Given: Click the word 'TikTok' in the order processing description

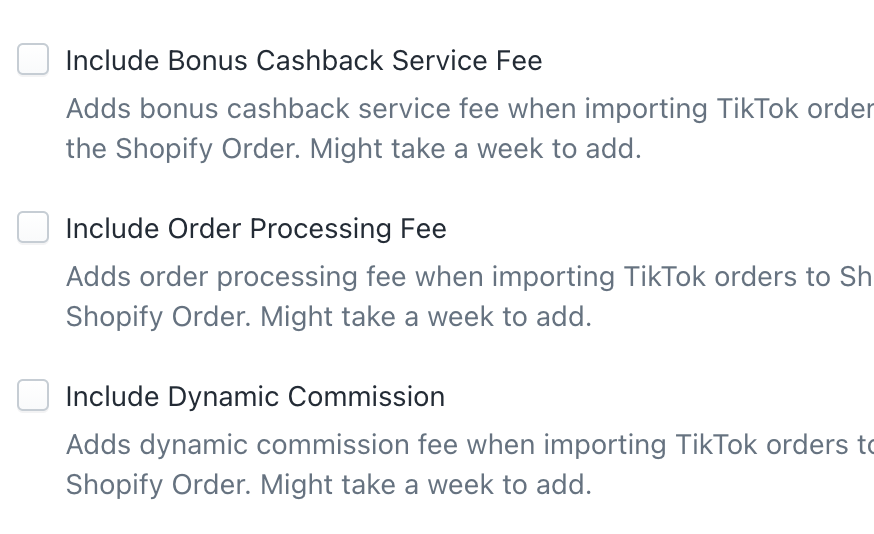Looking at the screenshot, I should 664,277.
